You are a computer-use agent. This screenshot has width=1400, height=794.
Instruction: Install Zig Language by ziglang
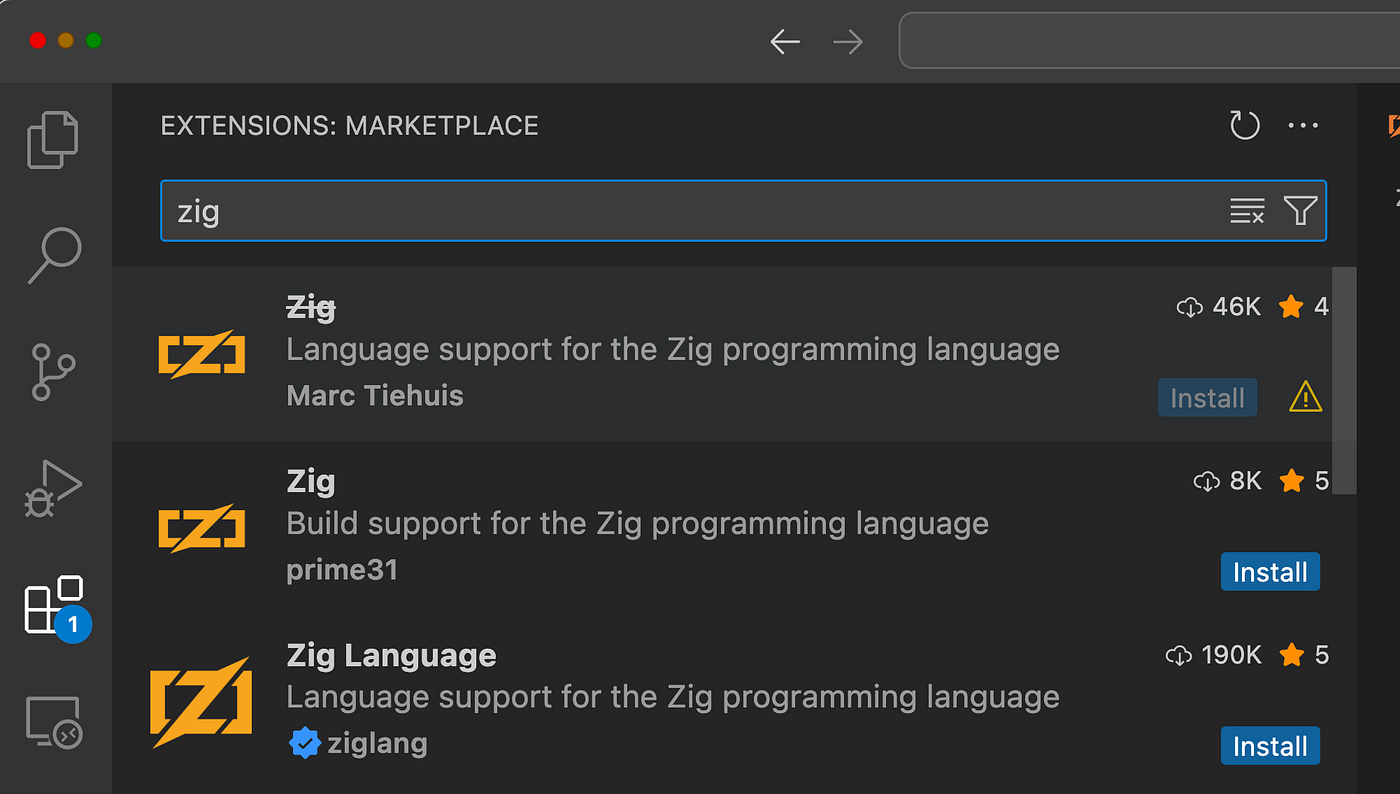pyautogui.click(x=1270, y=746)
